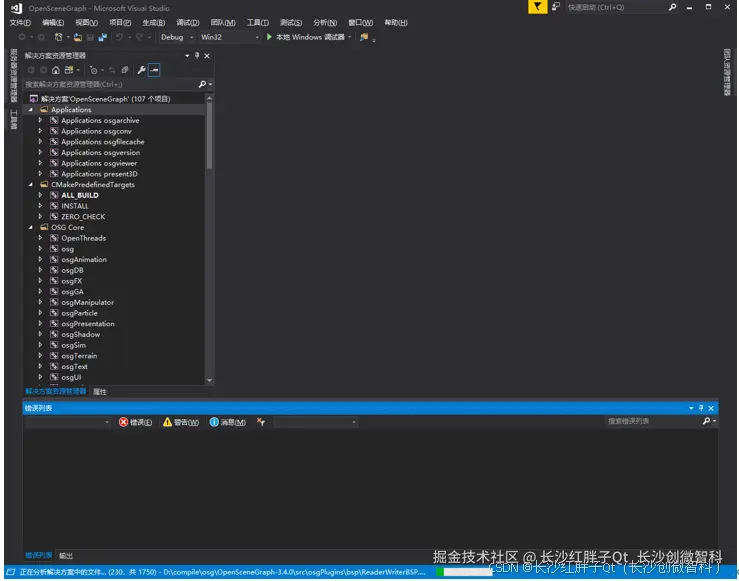The image size is (739, 581).
Task: Click the Pending Changes Filter clock icon
Action: coord(93,70)
